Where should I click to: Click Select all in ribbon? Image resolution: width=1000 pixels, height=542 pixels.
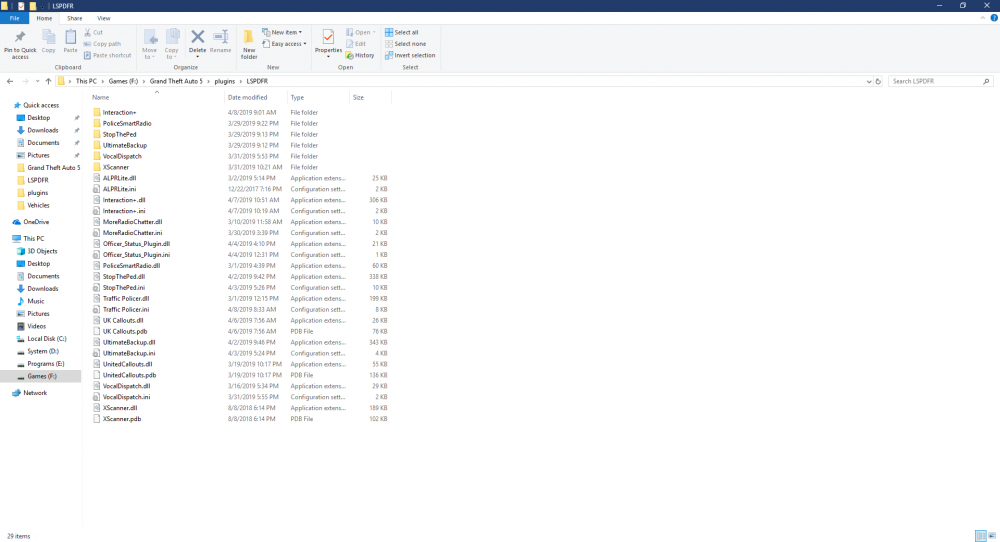click(x=402, y=32)
